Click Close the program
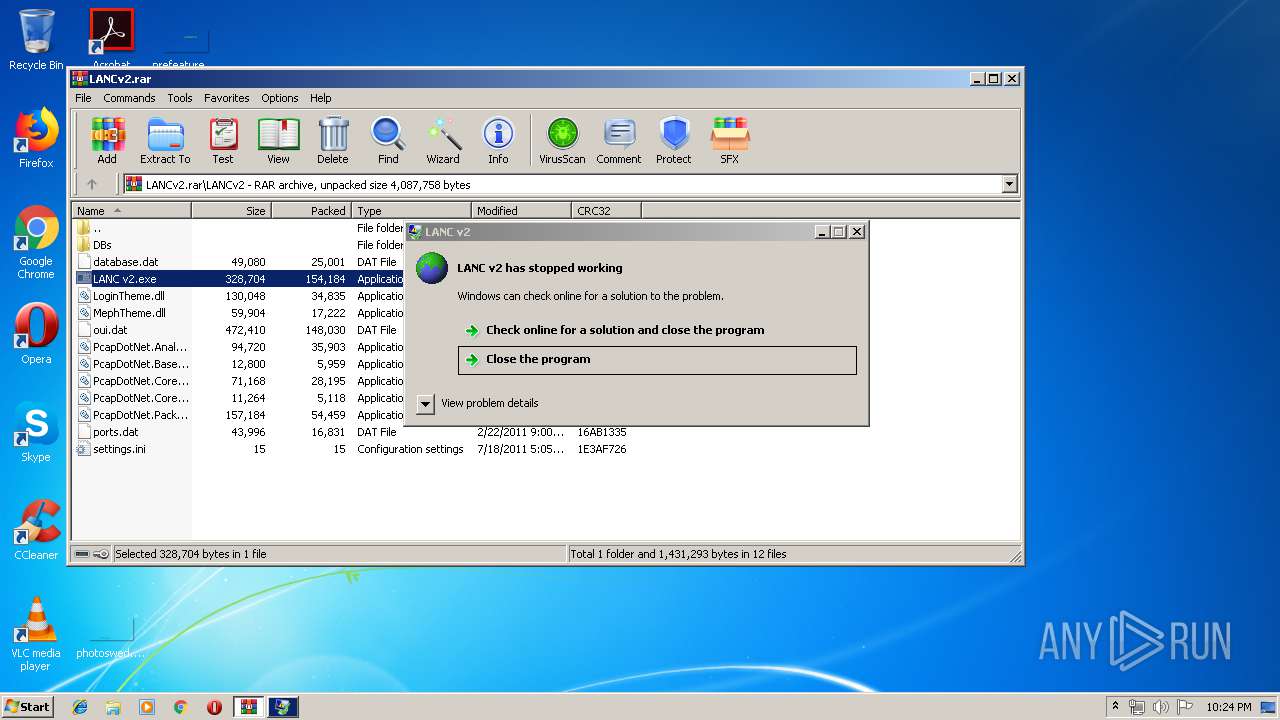This screenshot has height=720, width=1280. (657, 360)
